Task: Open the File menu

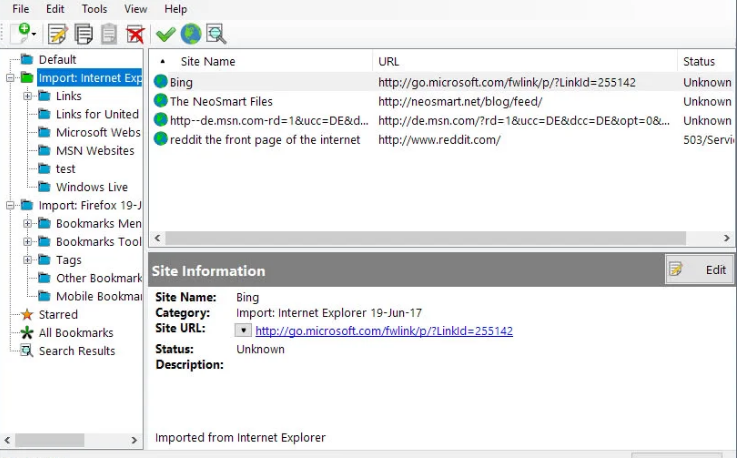Action: (21, 9)
